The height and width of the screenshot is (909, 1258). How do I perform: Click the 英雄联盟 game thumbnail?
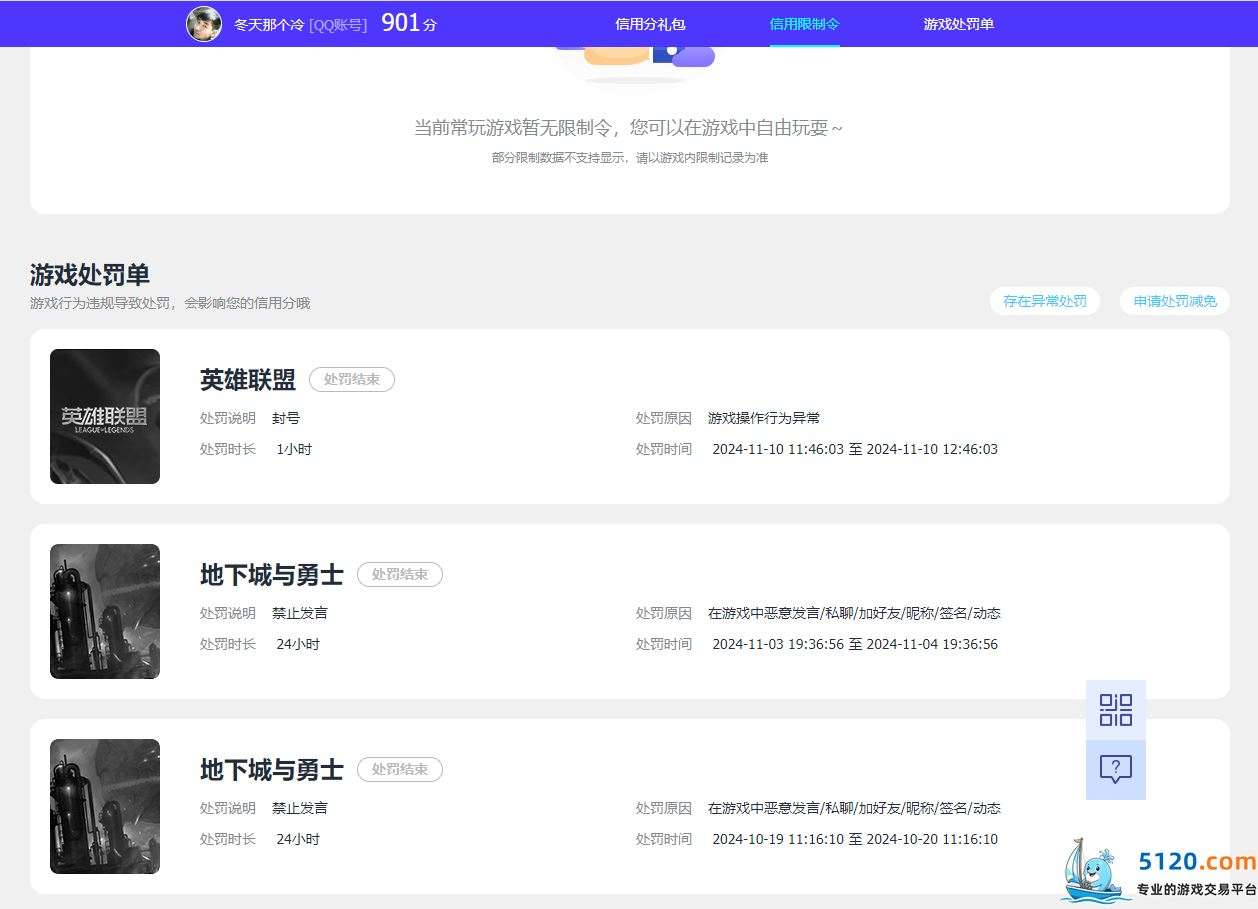[x=105, y=416]
